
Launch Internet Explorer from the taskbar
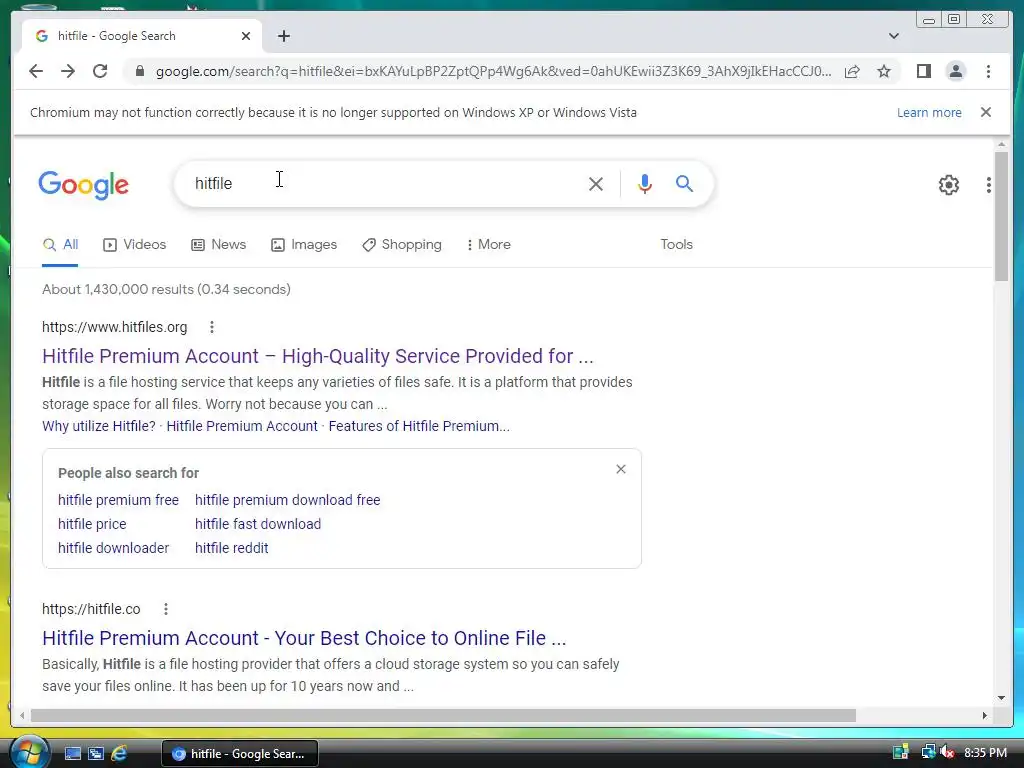(119, 754)
